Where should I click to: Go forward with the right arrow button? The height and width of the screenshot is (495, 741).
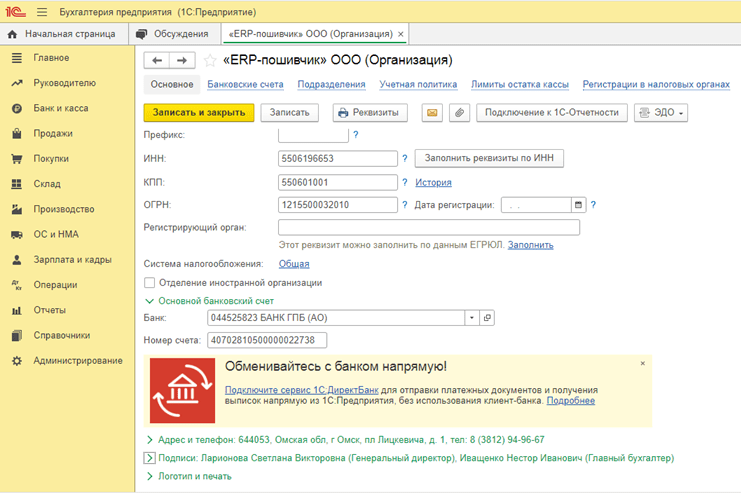coord(182,60)
